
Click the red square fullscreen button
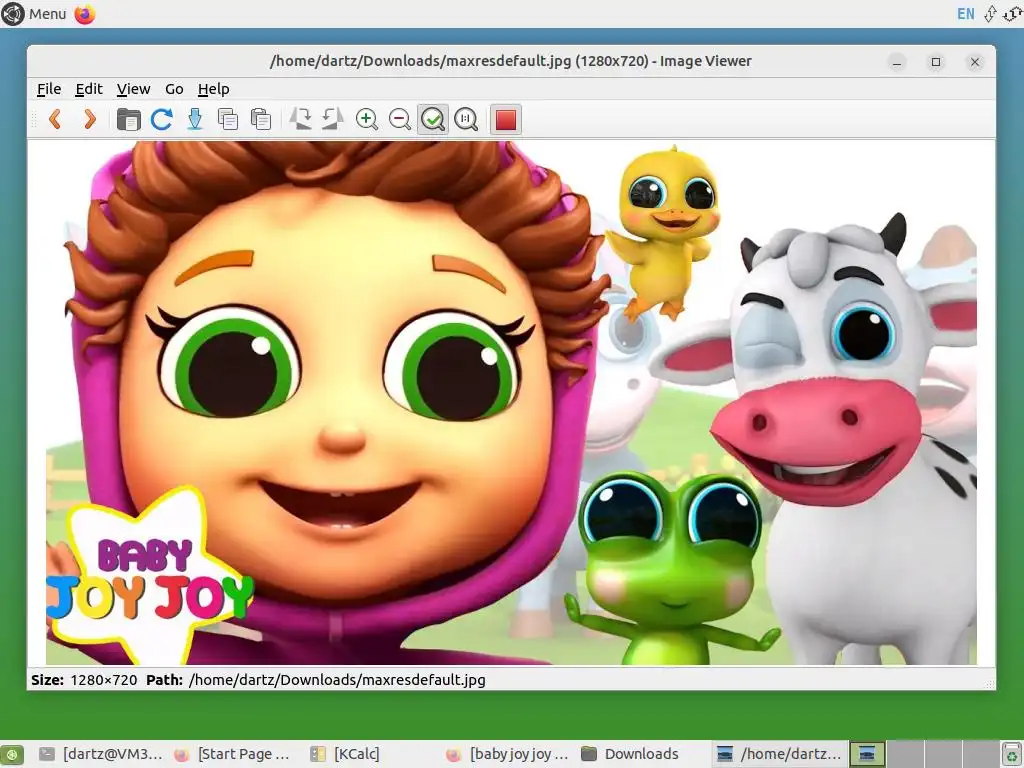pyautogui.click(x=506, y=119)
